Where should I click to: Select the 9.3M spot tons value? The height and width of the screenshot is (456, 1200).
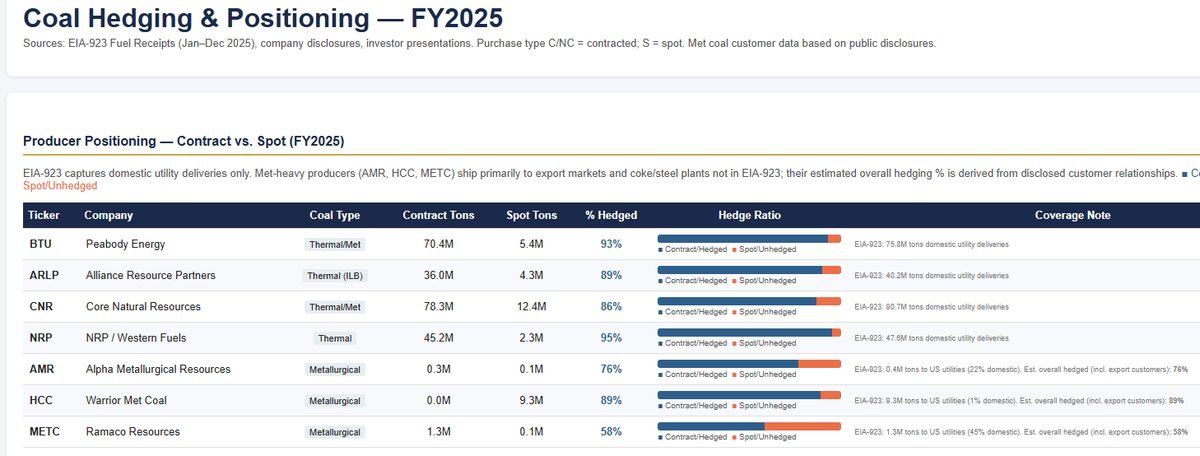[531, 400]
